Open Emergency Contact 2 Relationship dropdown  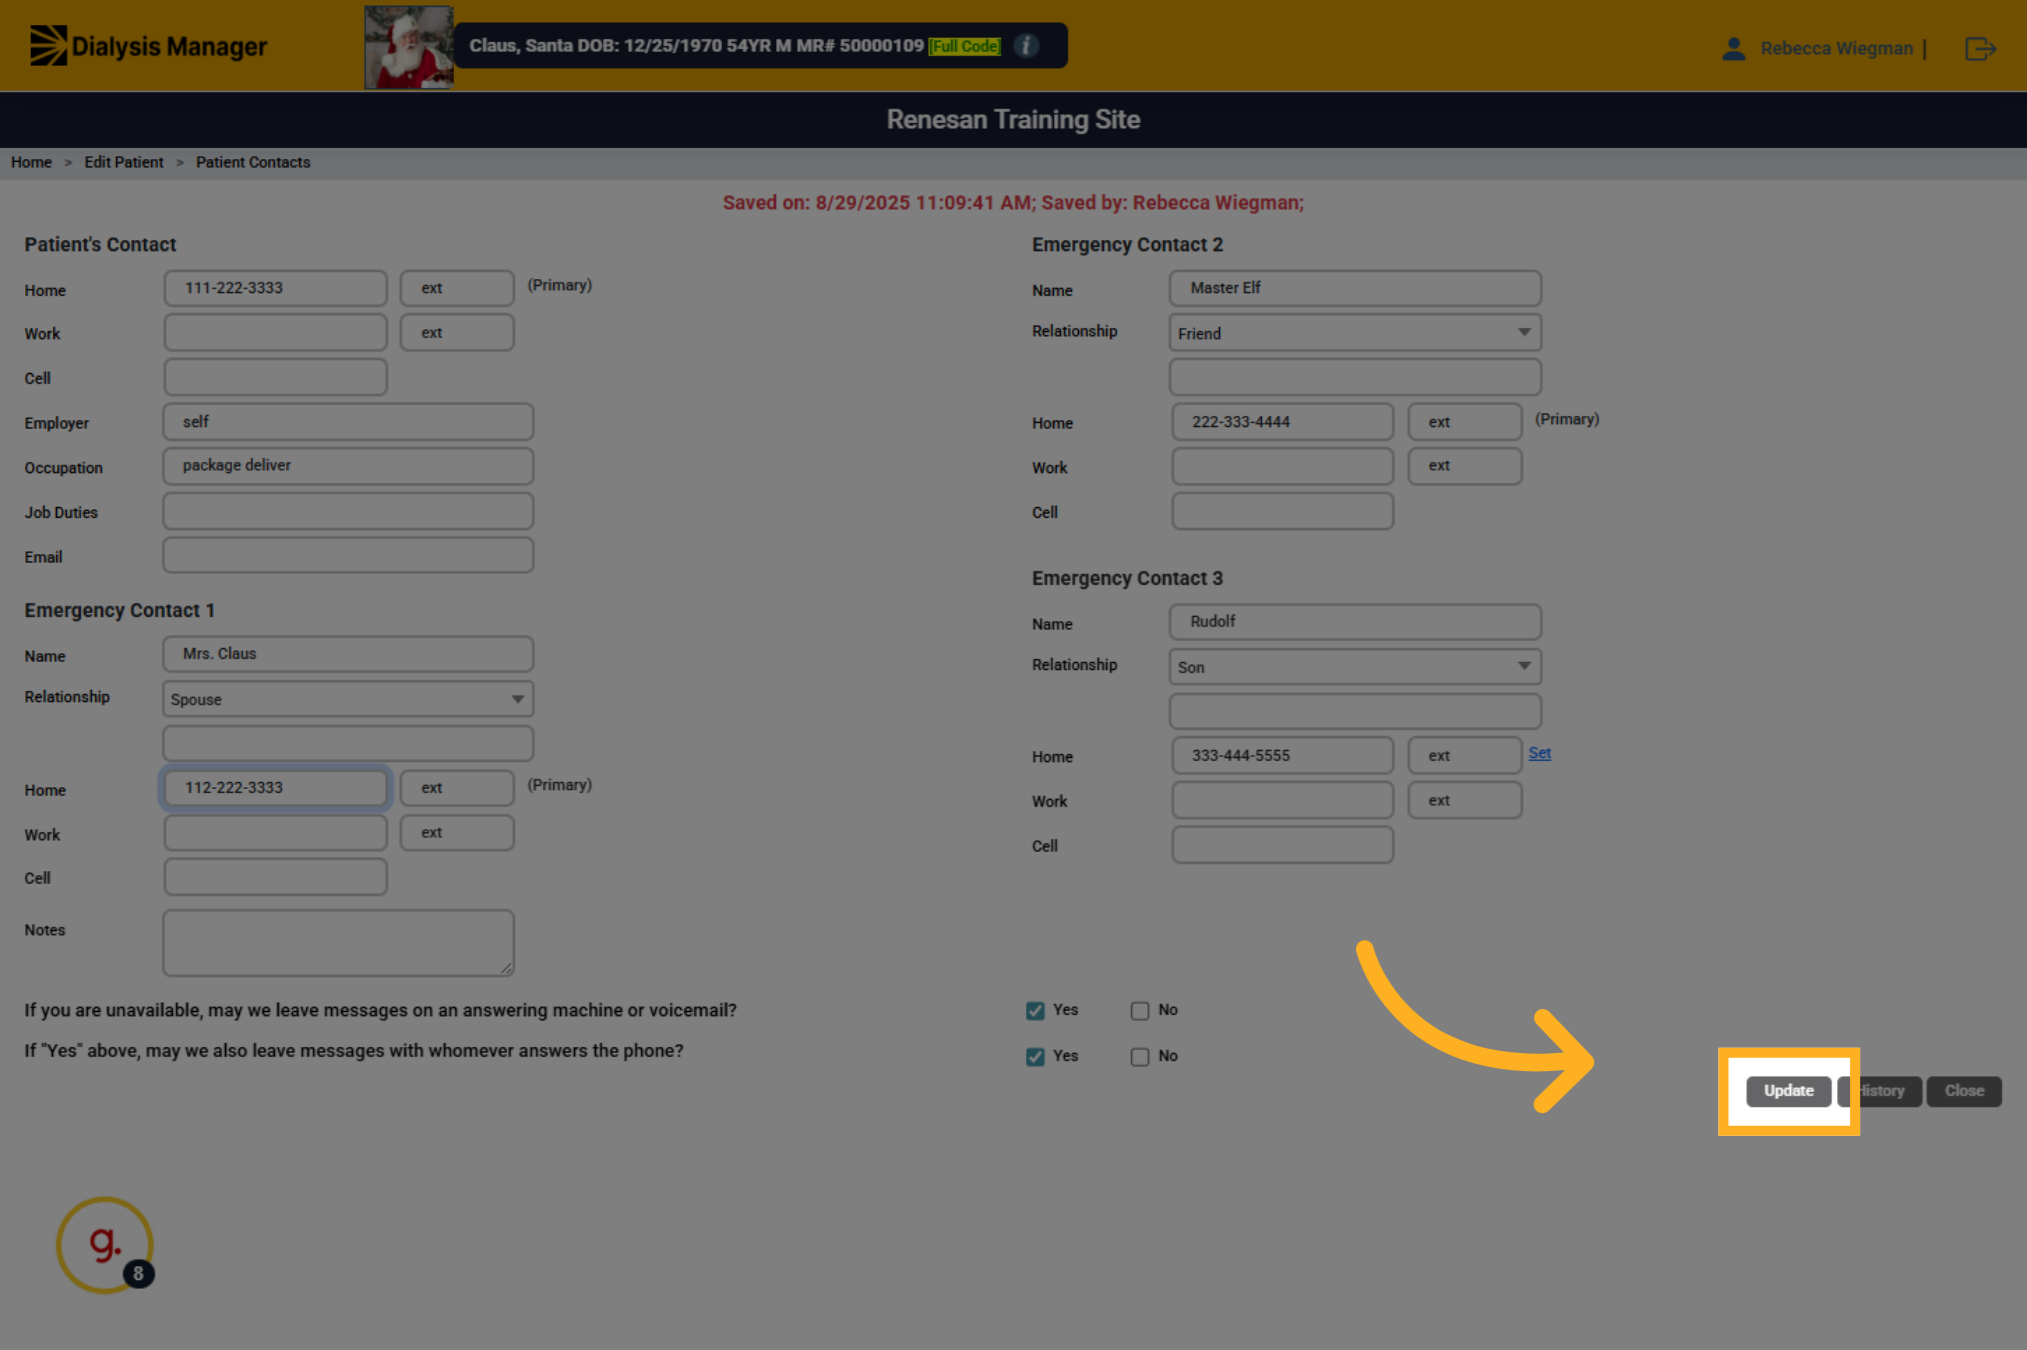pos(1355,333)
